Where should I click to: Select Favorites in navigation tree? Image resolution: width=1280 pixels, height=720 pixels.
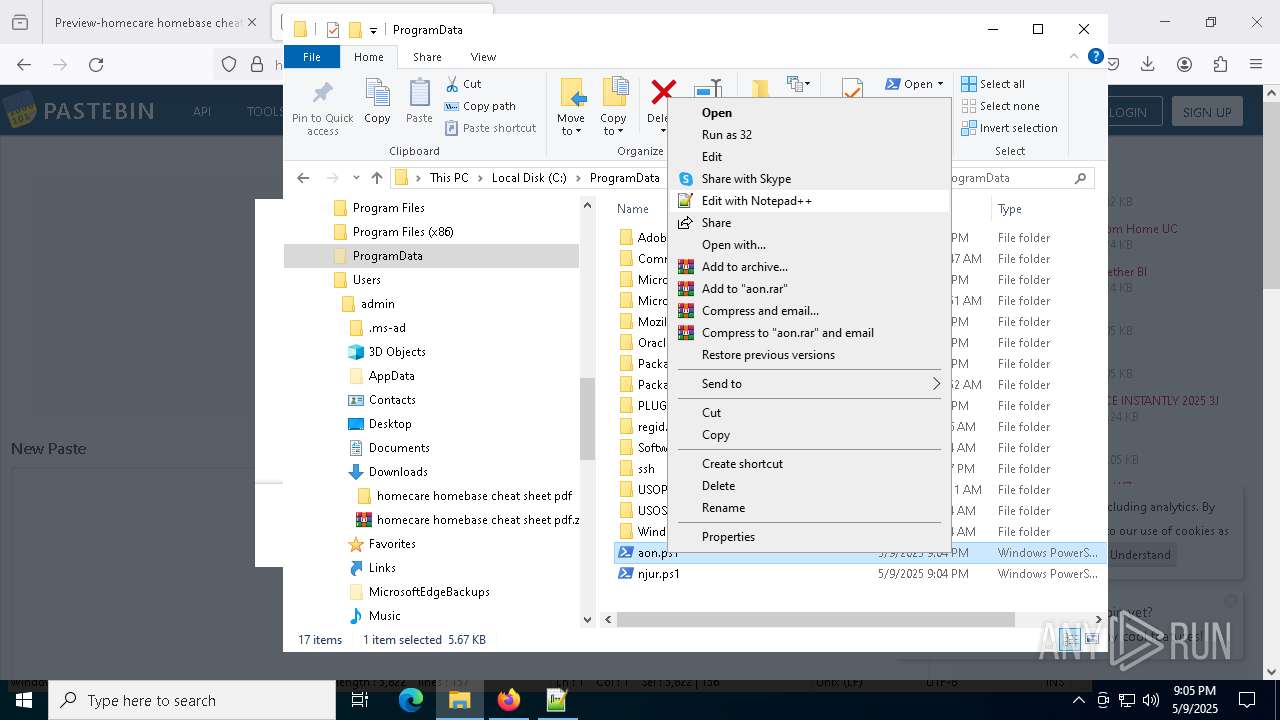[x=391, y=544]
